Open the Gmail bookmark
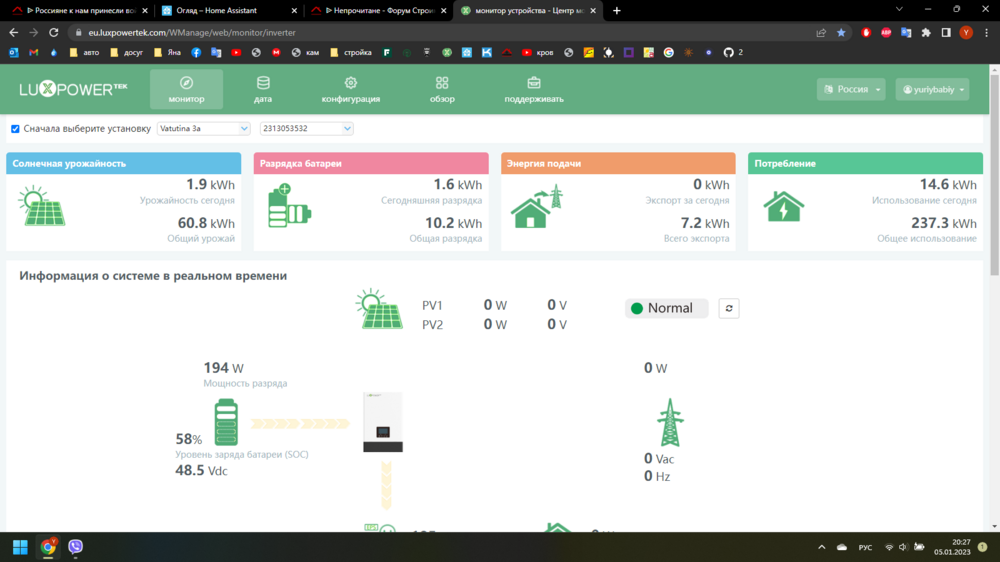The width and height of the screenshot is (1000, 562). click(x=34, y=52)
